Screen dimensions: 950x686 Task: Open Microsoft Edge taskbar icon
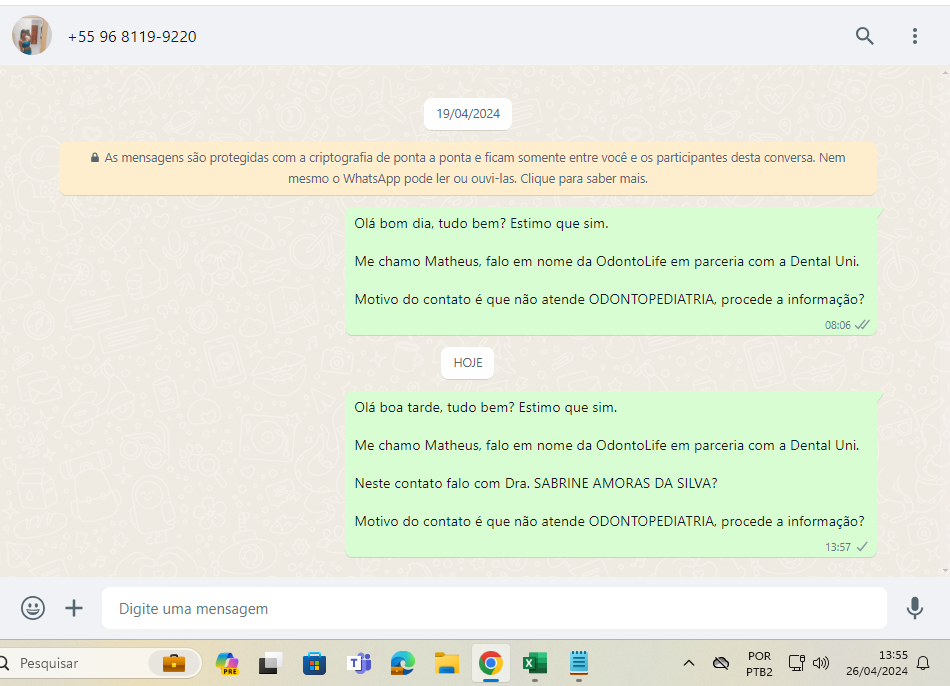(x=403, y=664)
